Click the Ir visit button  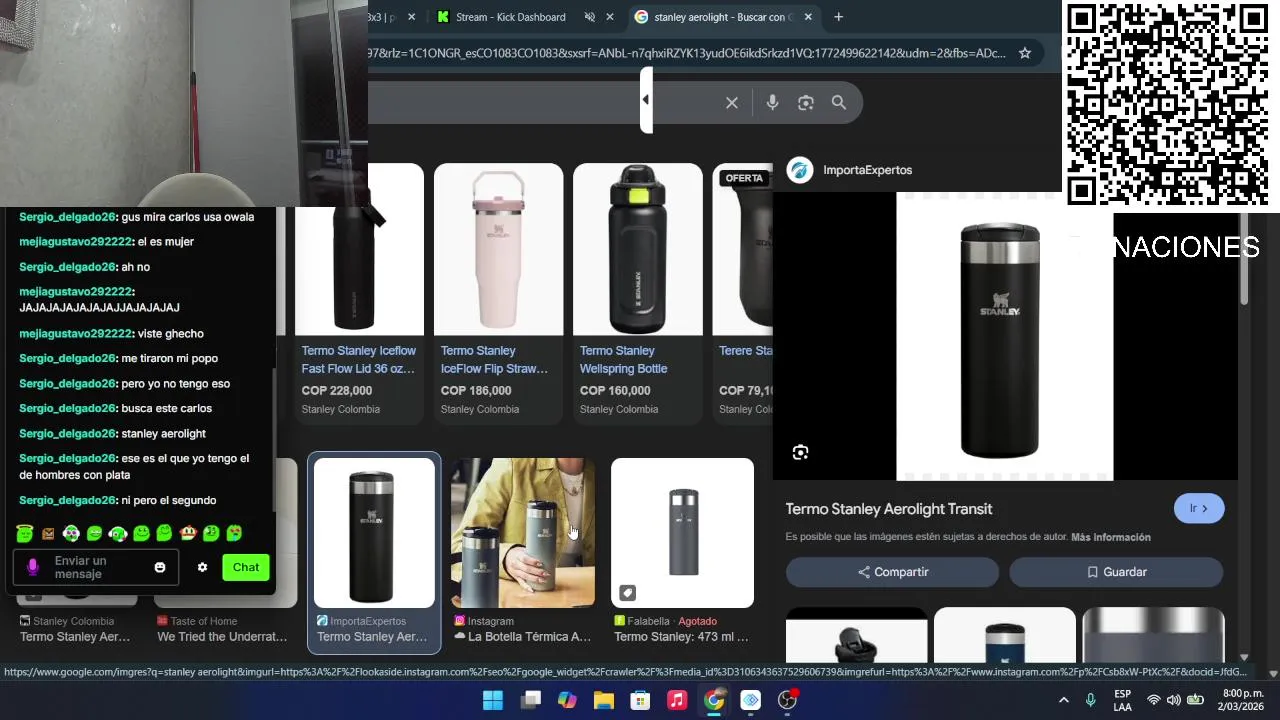pyautogui.click(x=1199, y=509)
